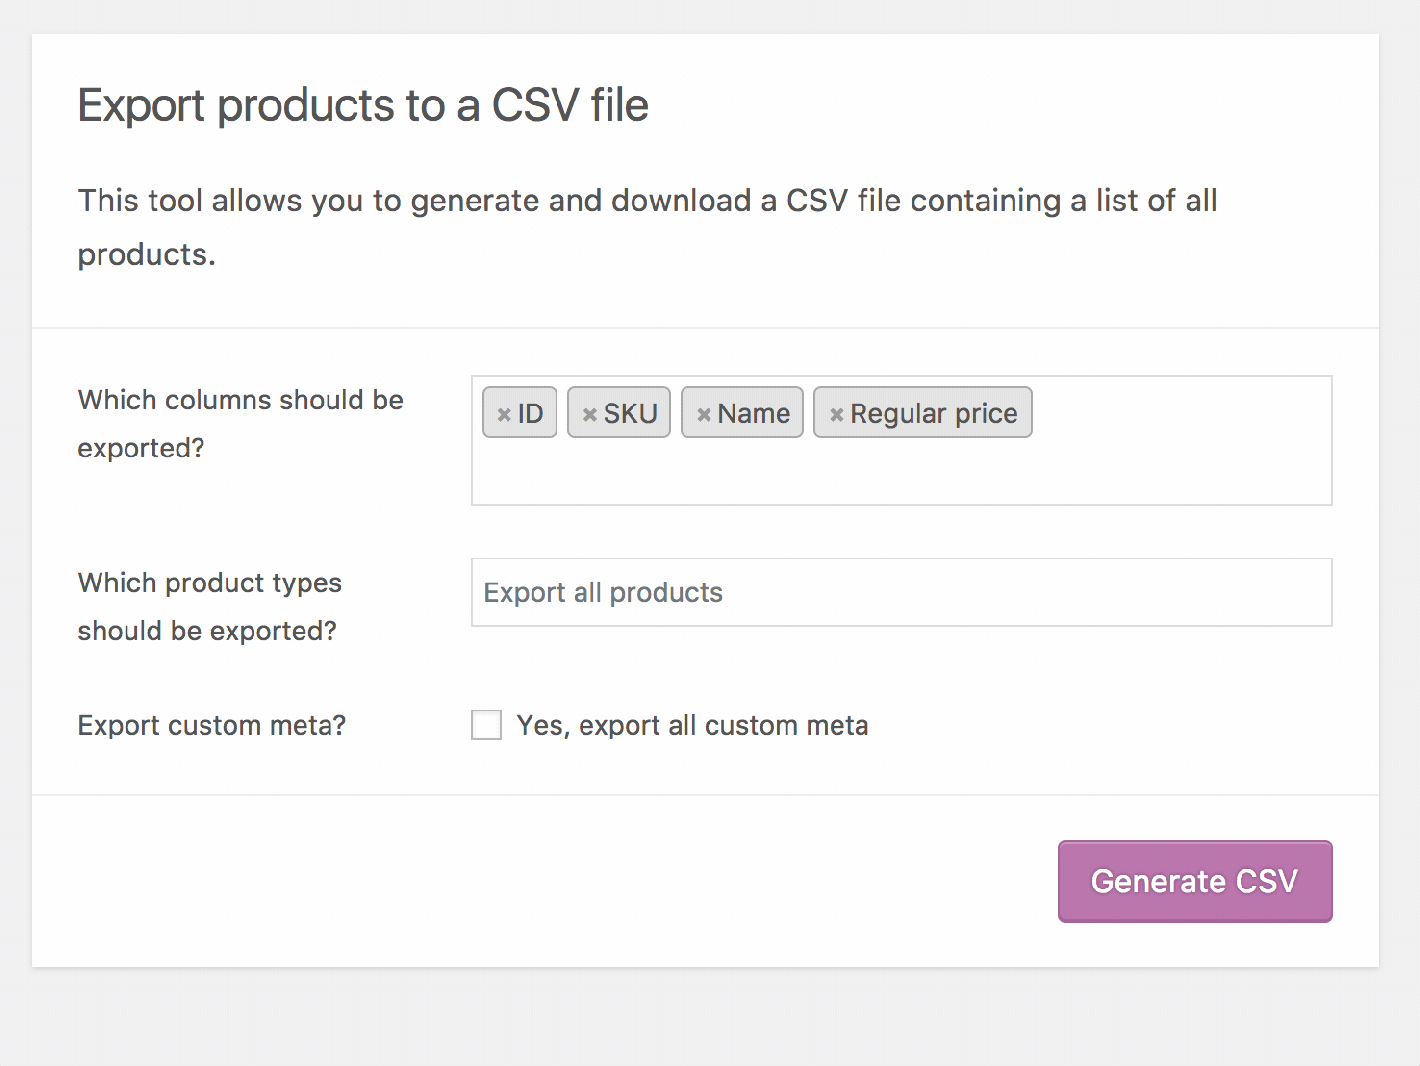Click the SKU tag label text
Viewport: 1420px width, 1066px height.
[x=631, y=413]
